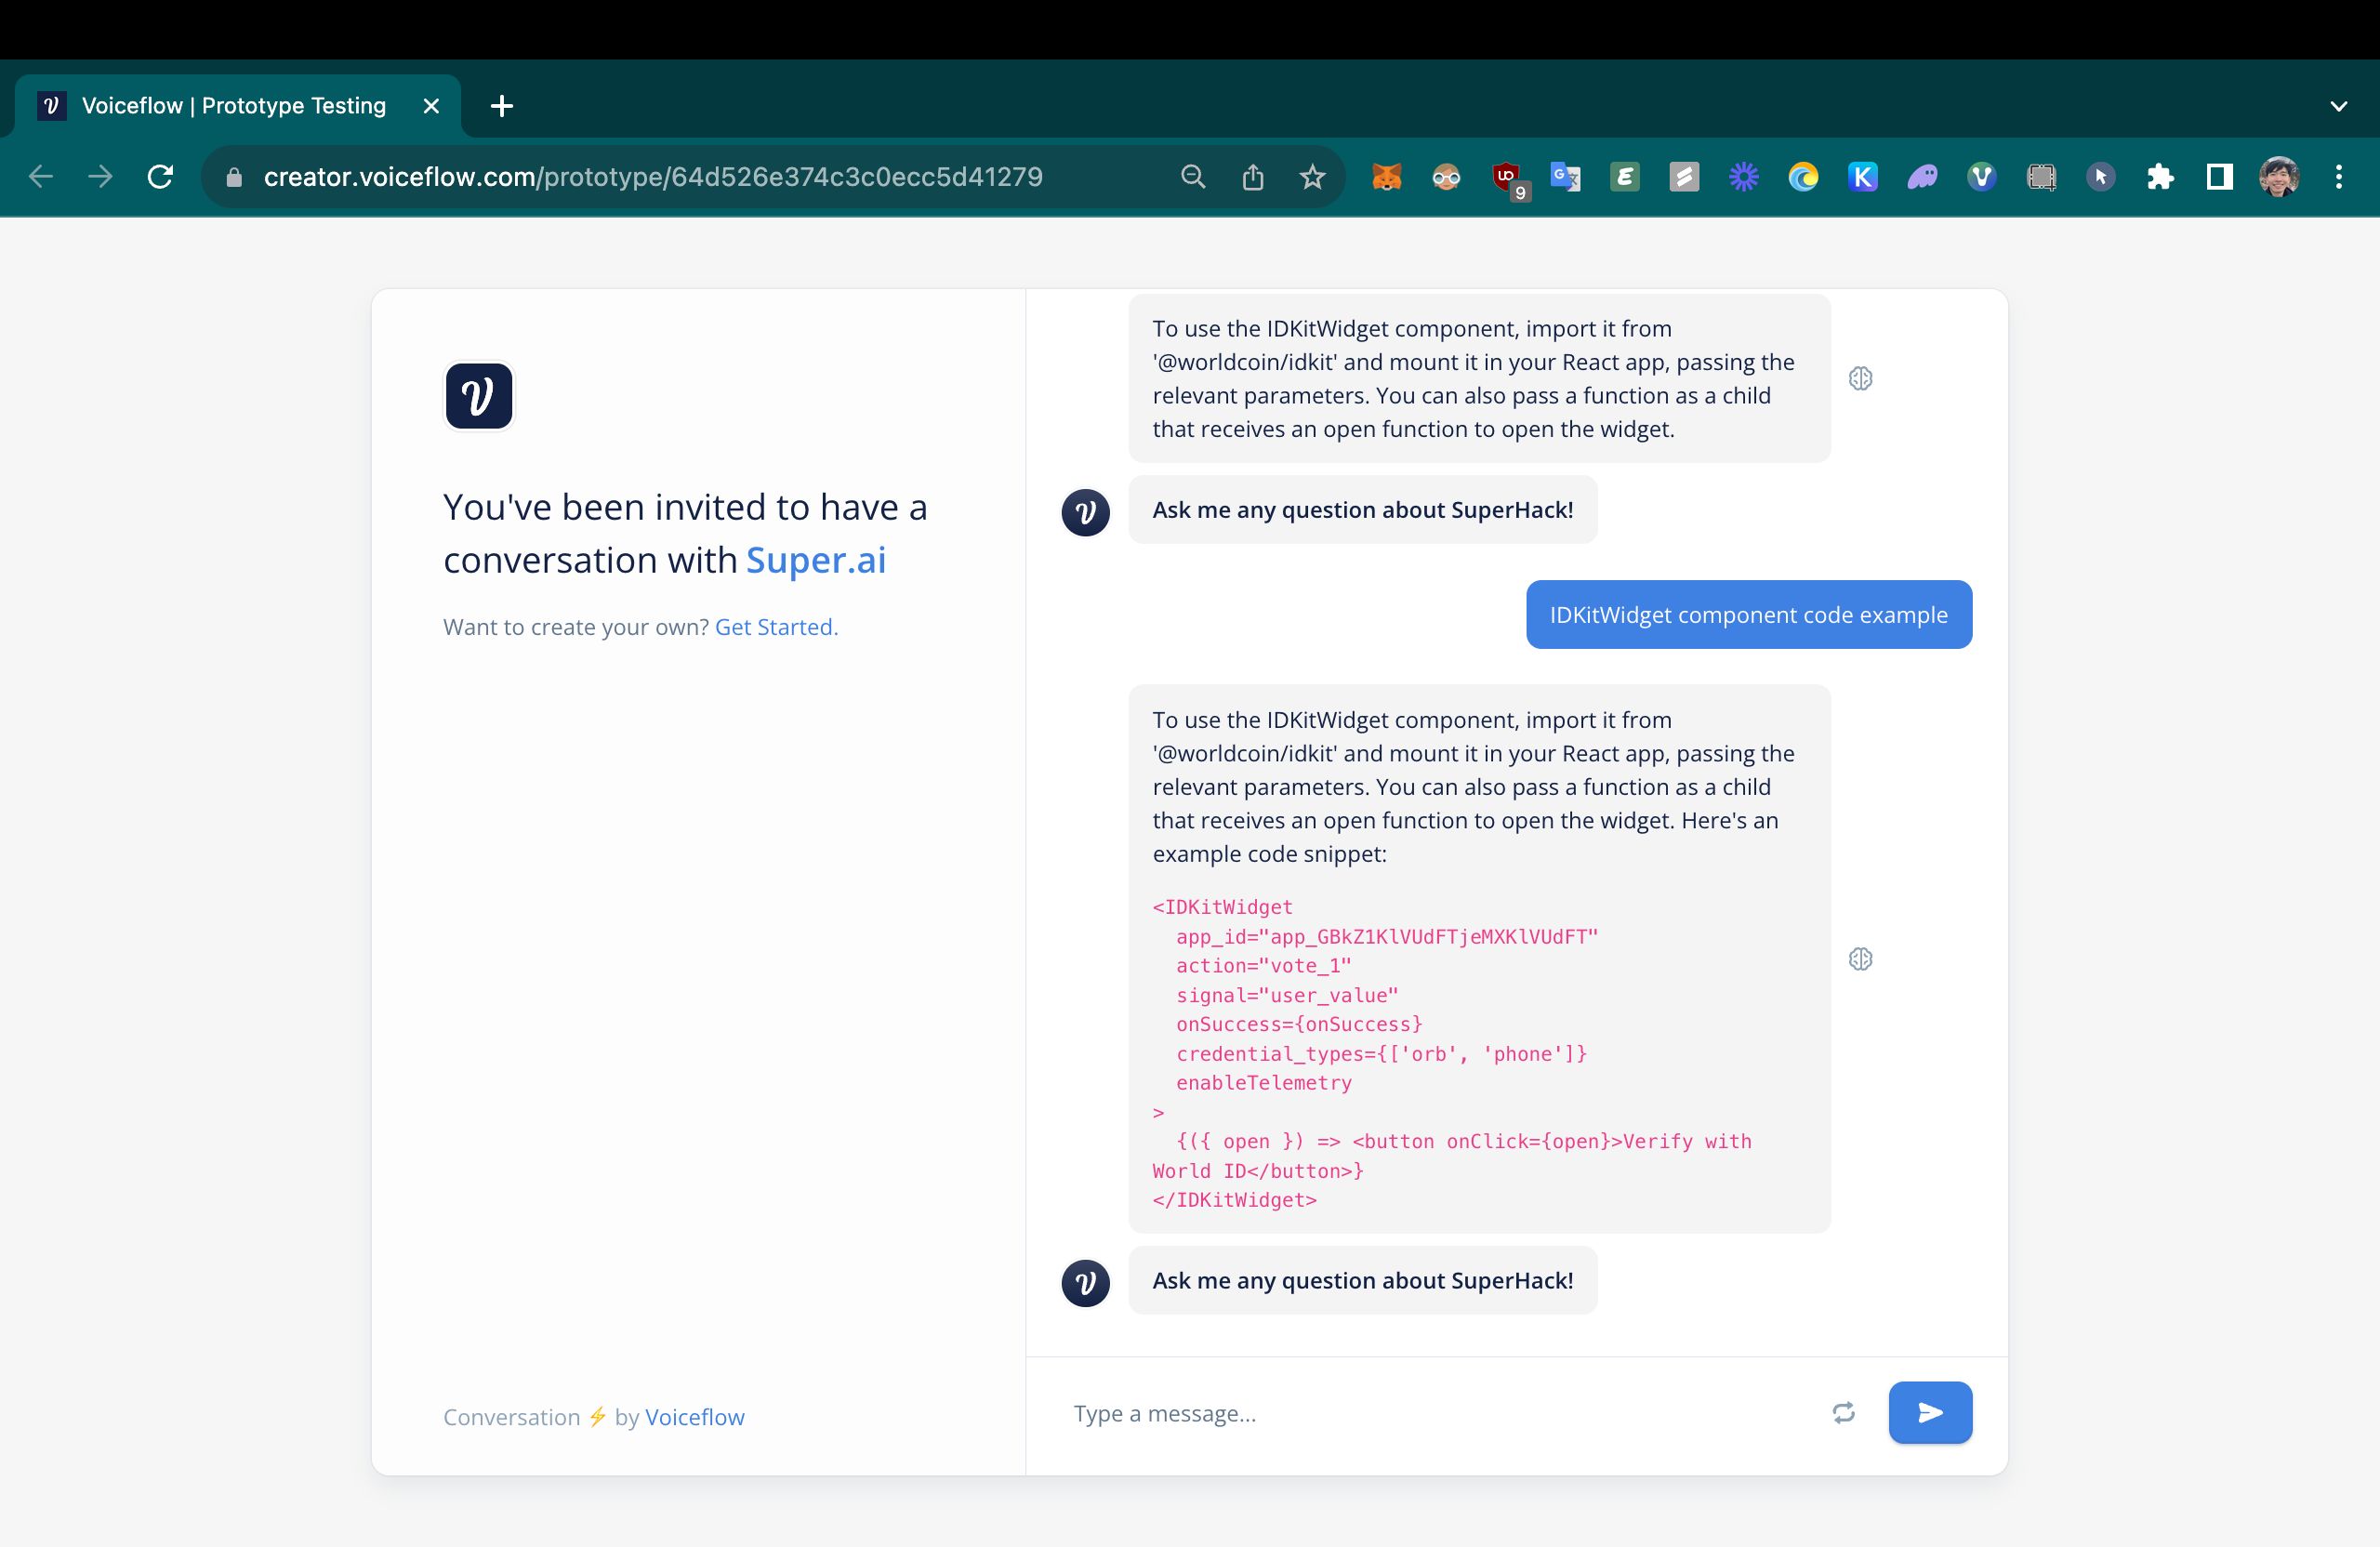Toggle the browser side panel icon
2380x1547 pixels.
pyautogui.click(x=2219, y=177)
